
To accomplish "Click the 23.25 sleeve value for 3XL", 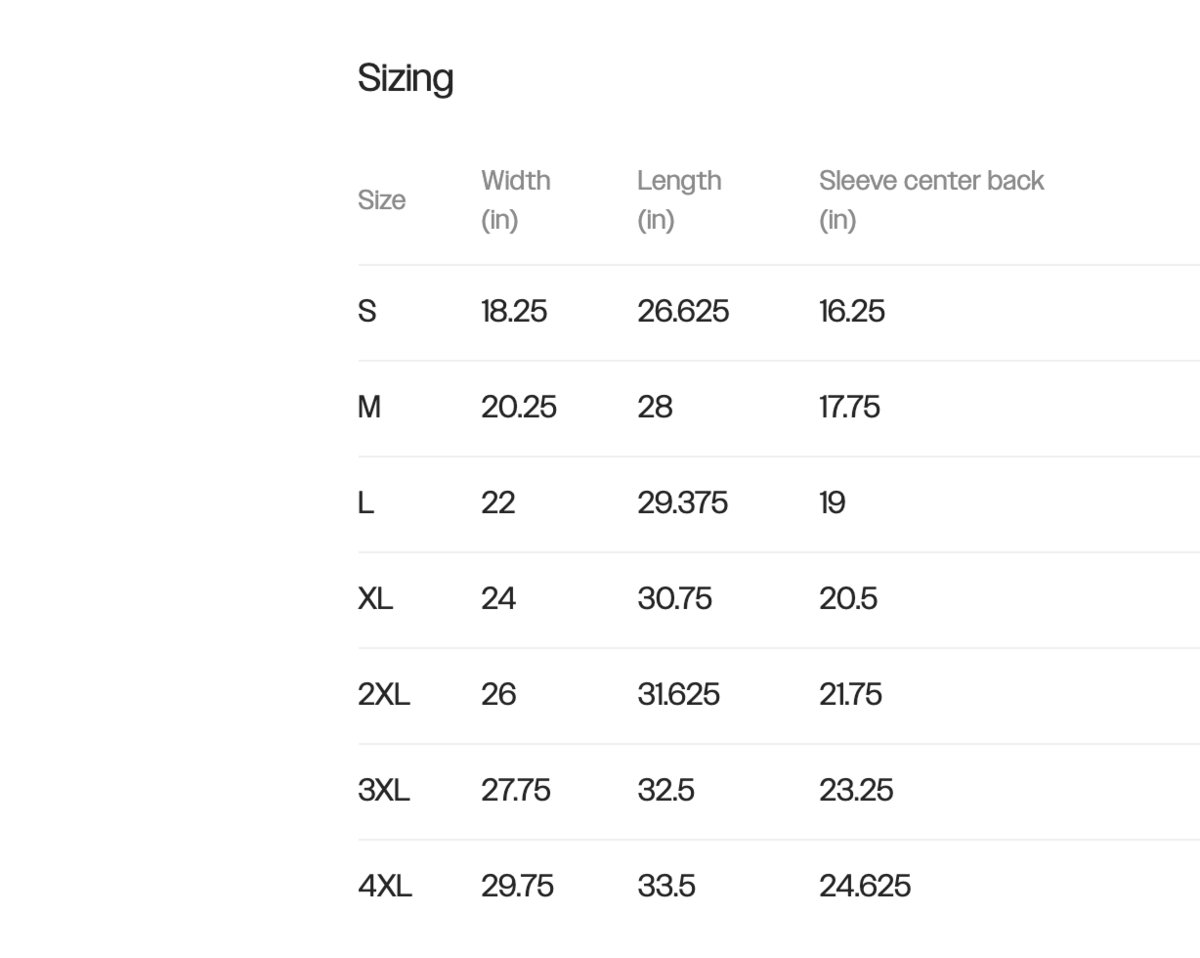I will point(856,791).
